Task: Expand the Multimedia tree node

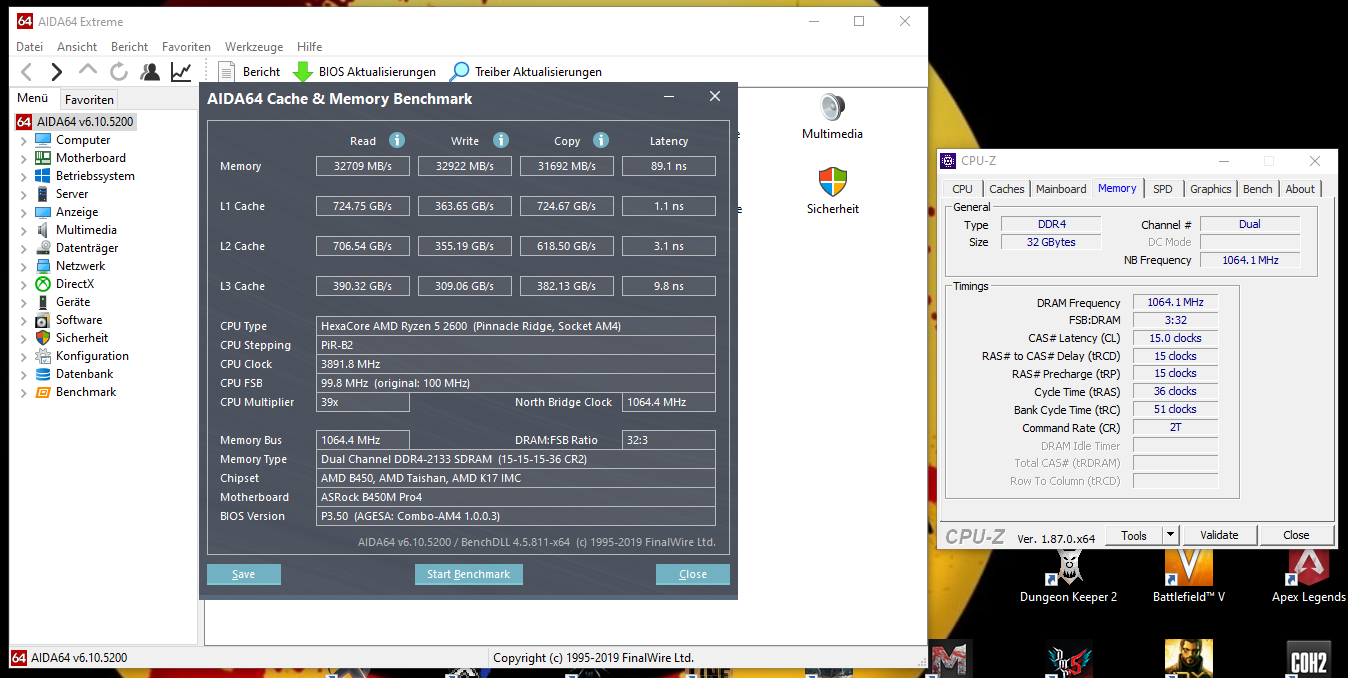Action: 24,230
